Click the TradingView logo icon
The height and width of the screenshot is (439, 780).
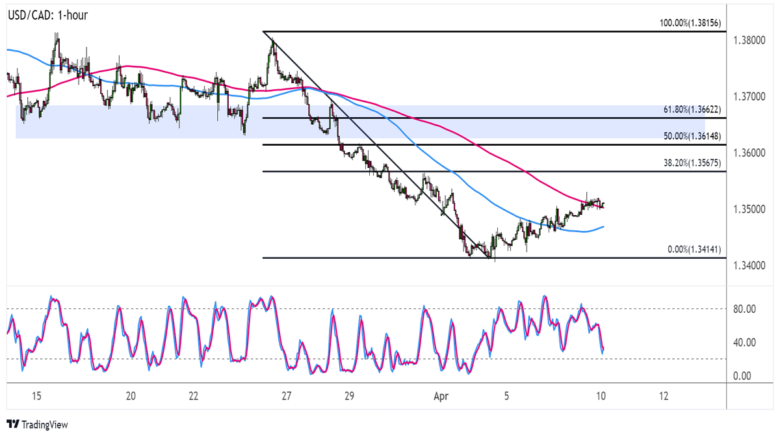coord(13,424)
